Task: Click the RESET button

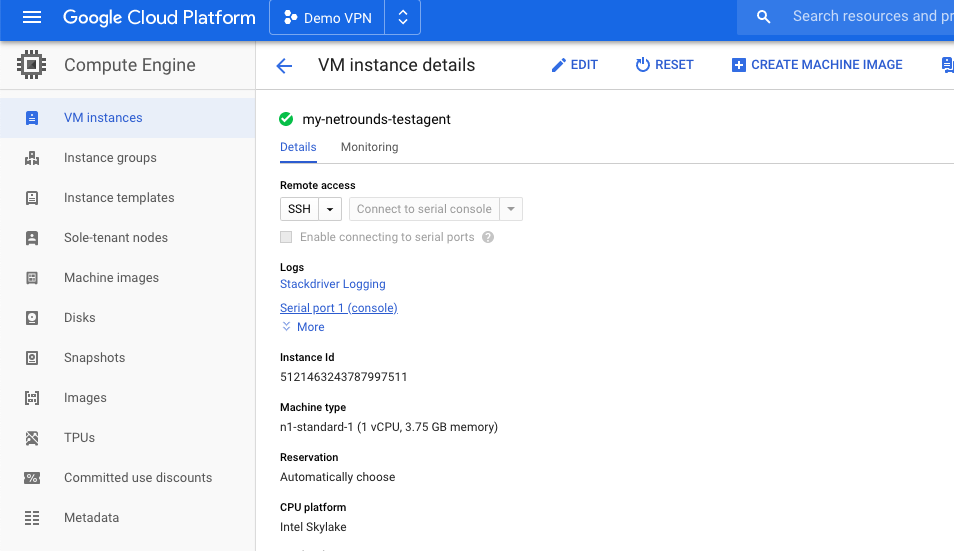Action: pos(664,65)
